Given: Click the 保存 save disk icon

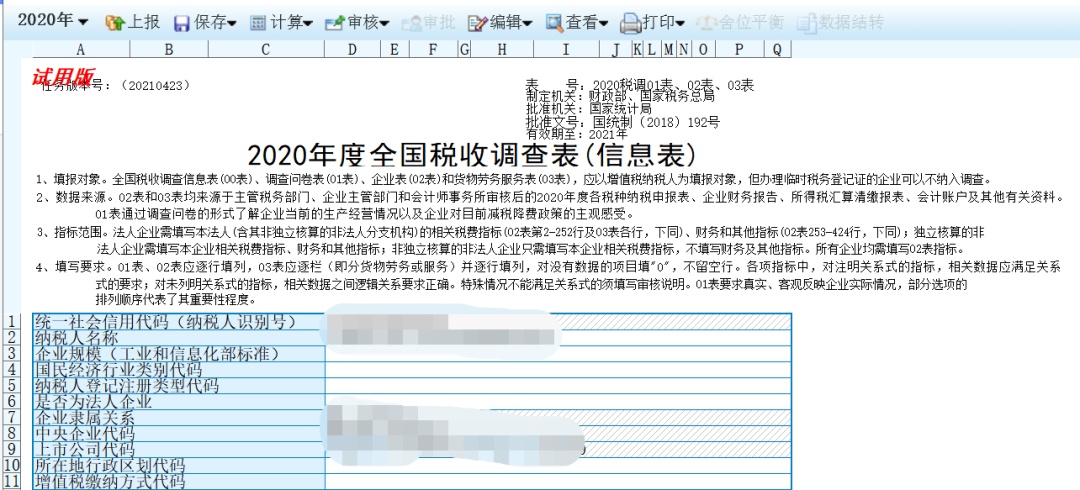Looking at the screenshot, I should click(182, 22).
